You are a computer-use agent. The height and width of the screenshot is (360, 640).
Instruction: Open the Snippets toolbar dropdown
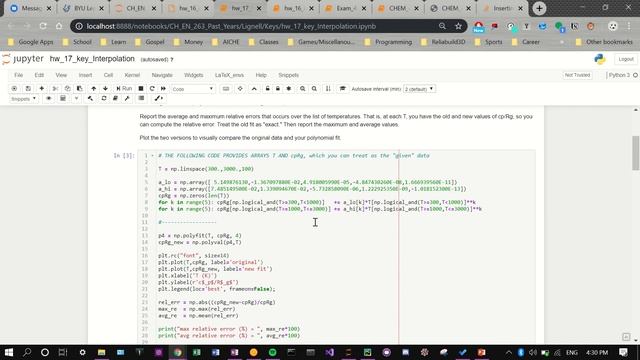point(23,99)
